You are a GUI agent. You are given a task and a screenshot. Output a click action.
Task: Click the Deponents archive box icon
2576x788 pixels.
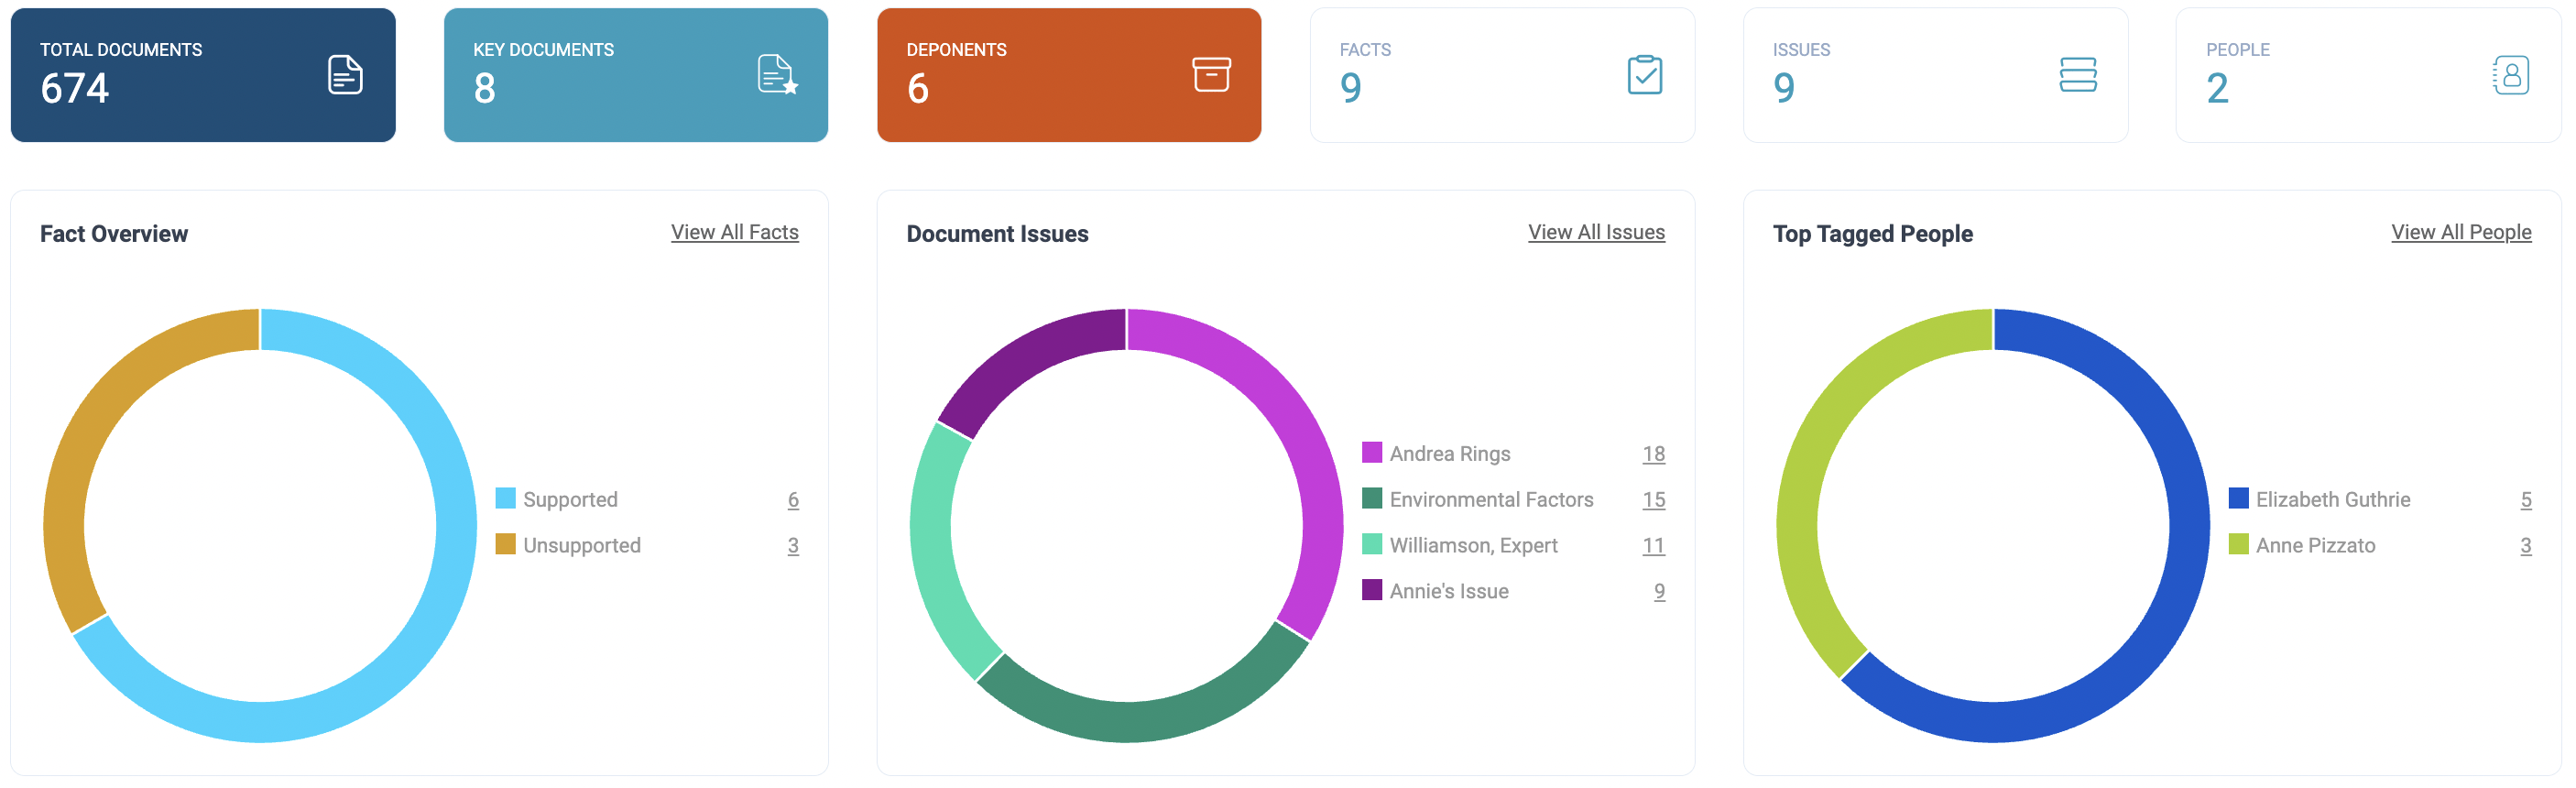(1210, 75)
